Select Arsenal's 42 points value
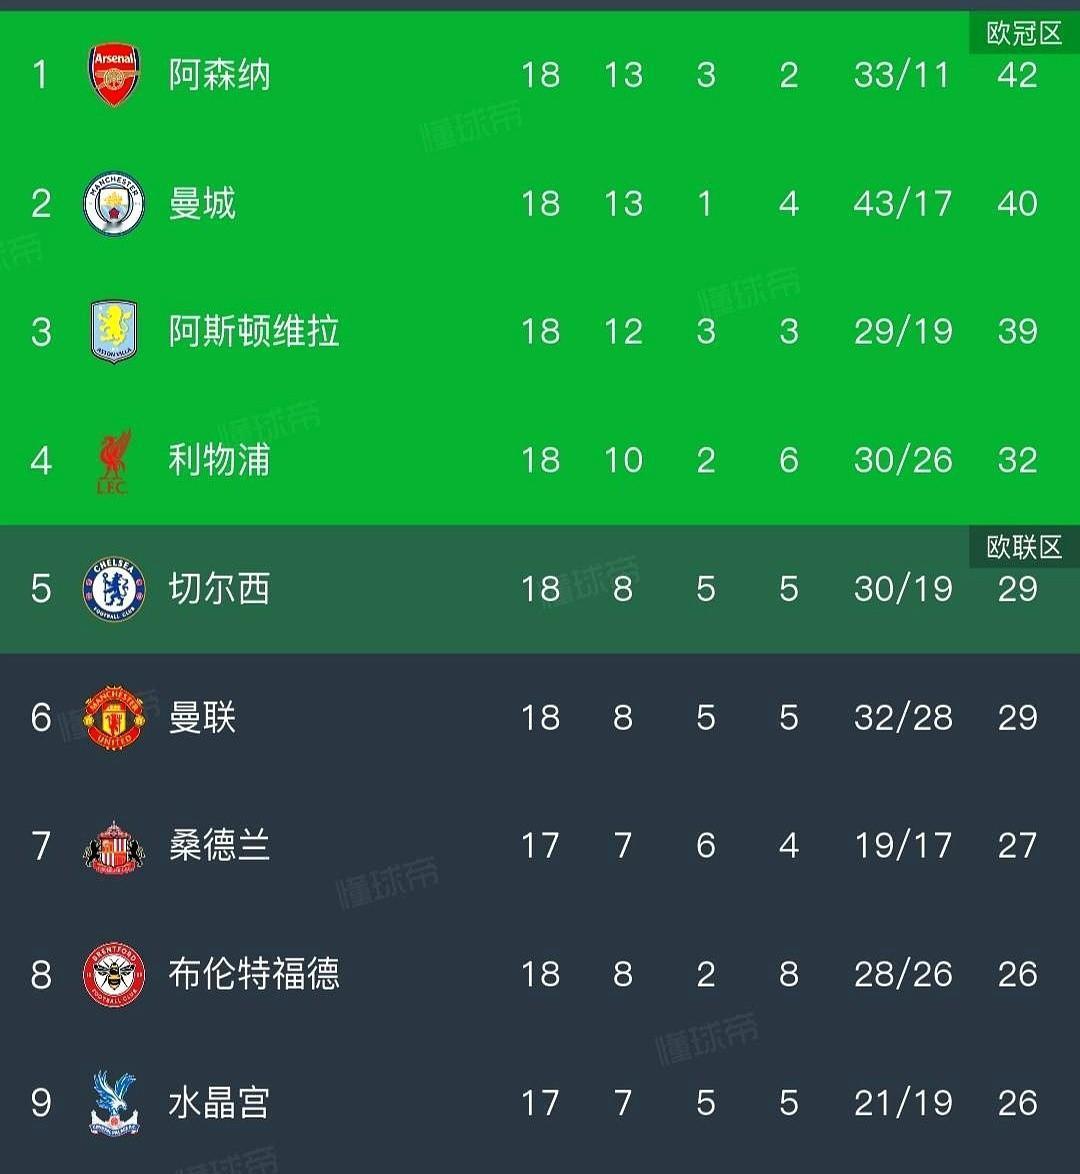 (1017, 75)
